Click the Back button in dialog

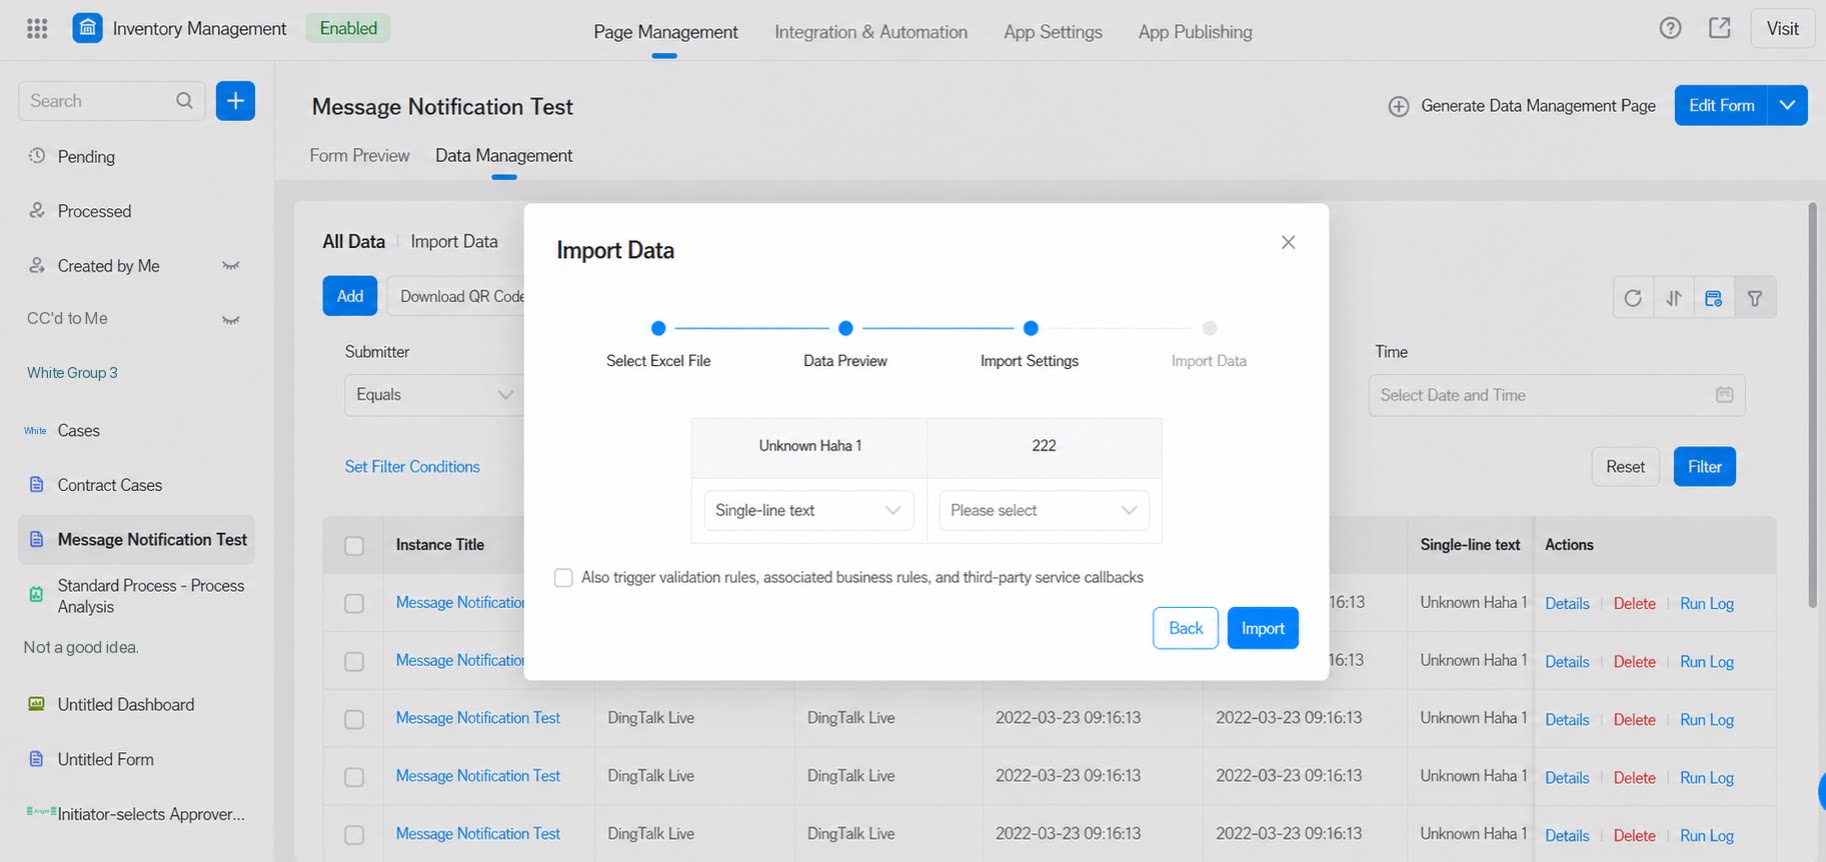point(1186,628)
